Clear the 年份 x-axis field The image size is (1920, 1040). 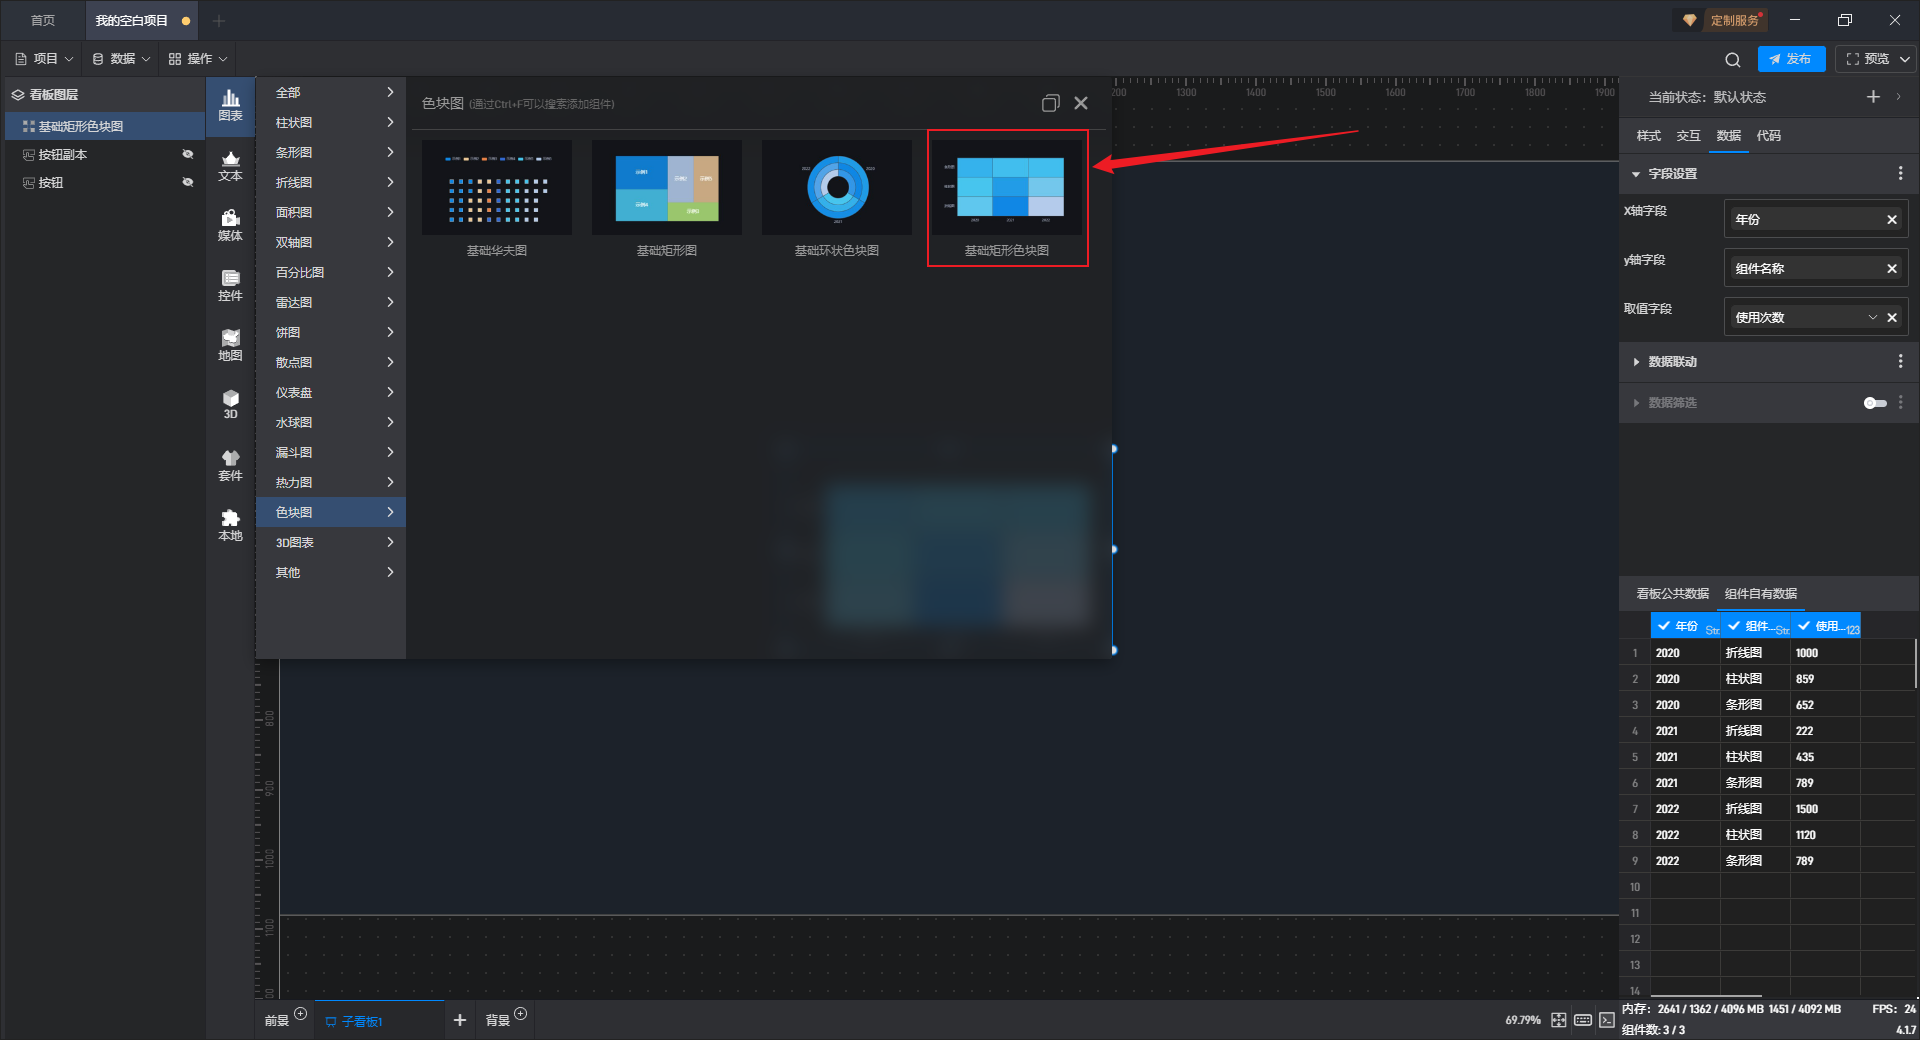1892,220
